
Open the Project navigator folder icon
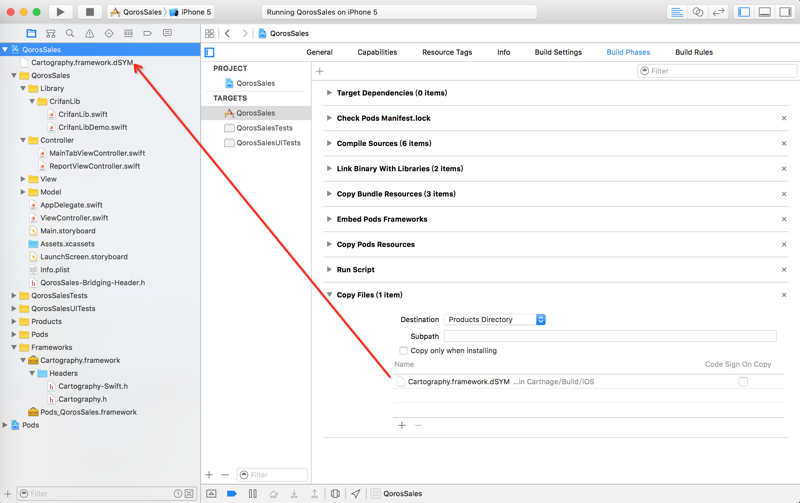point(31,33)
